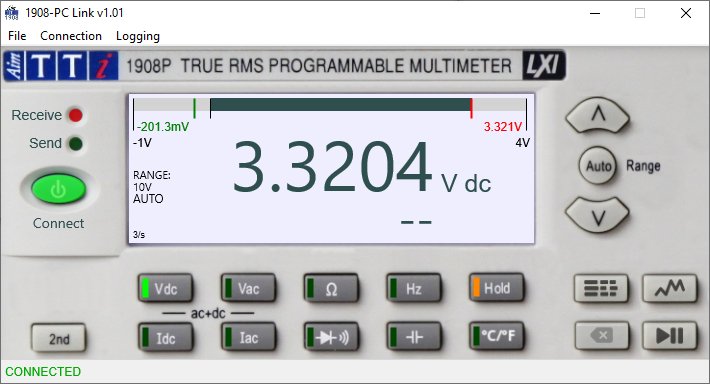
Task: Click the RANGE: 10V AUTO label
Action: pos(152,187)
